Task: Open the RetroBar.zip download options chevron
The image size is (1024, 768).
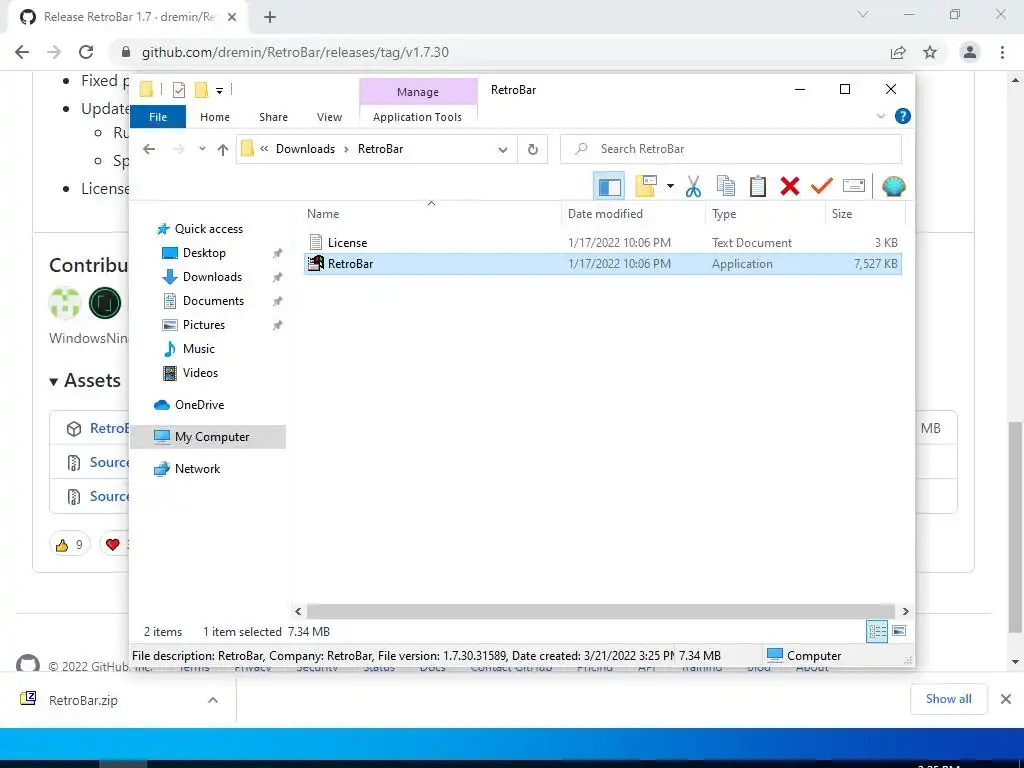Action: 212,700
